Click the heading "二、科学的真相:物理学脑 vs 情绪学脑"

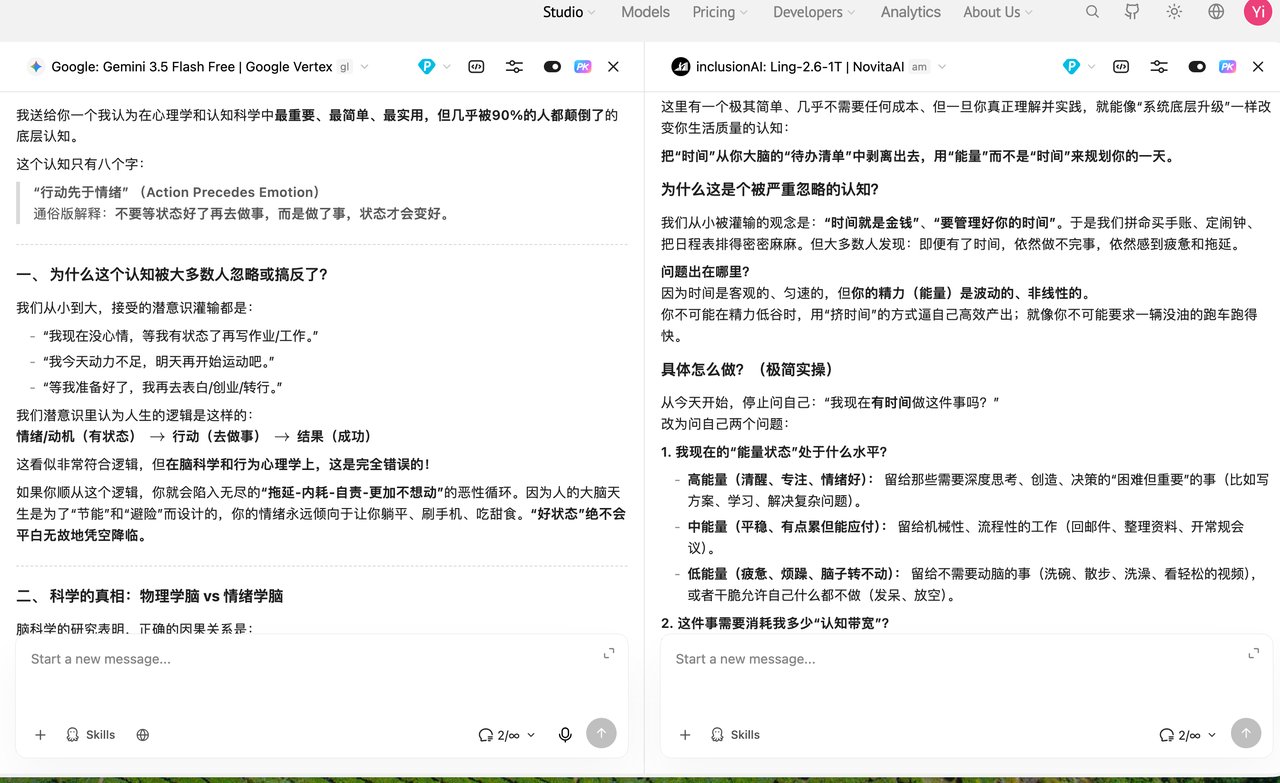[150, 596]
